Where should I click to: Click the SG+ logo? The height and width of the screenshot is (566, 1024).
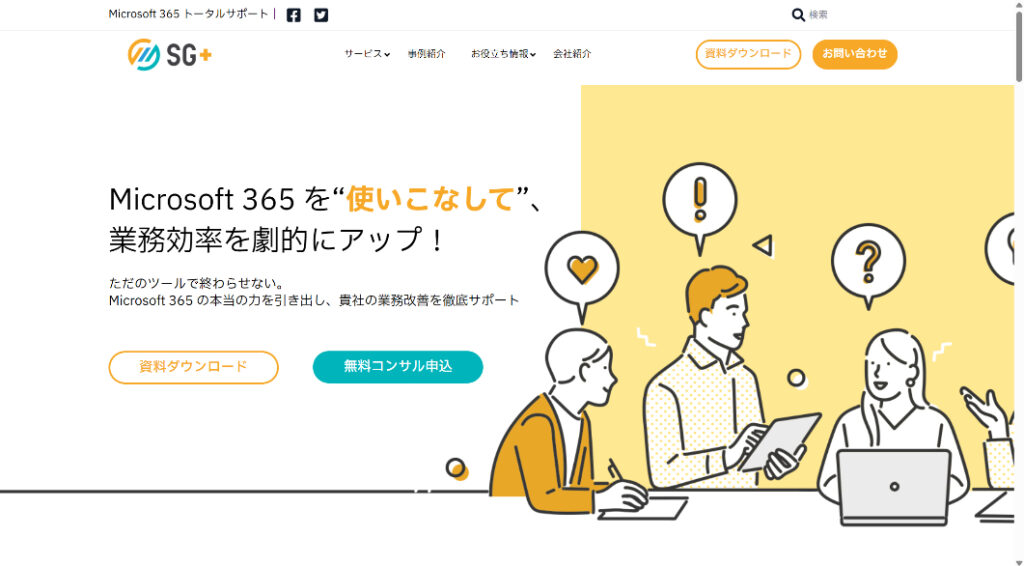pyautogui.click(x=170, y=54)
